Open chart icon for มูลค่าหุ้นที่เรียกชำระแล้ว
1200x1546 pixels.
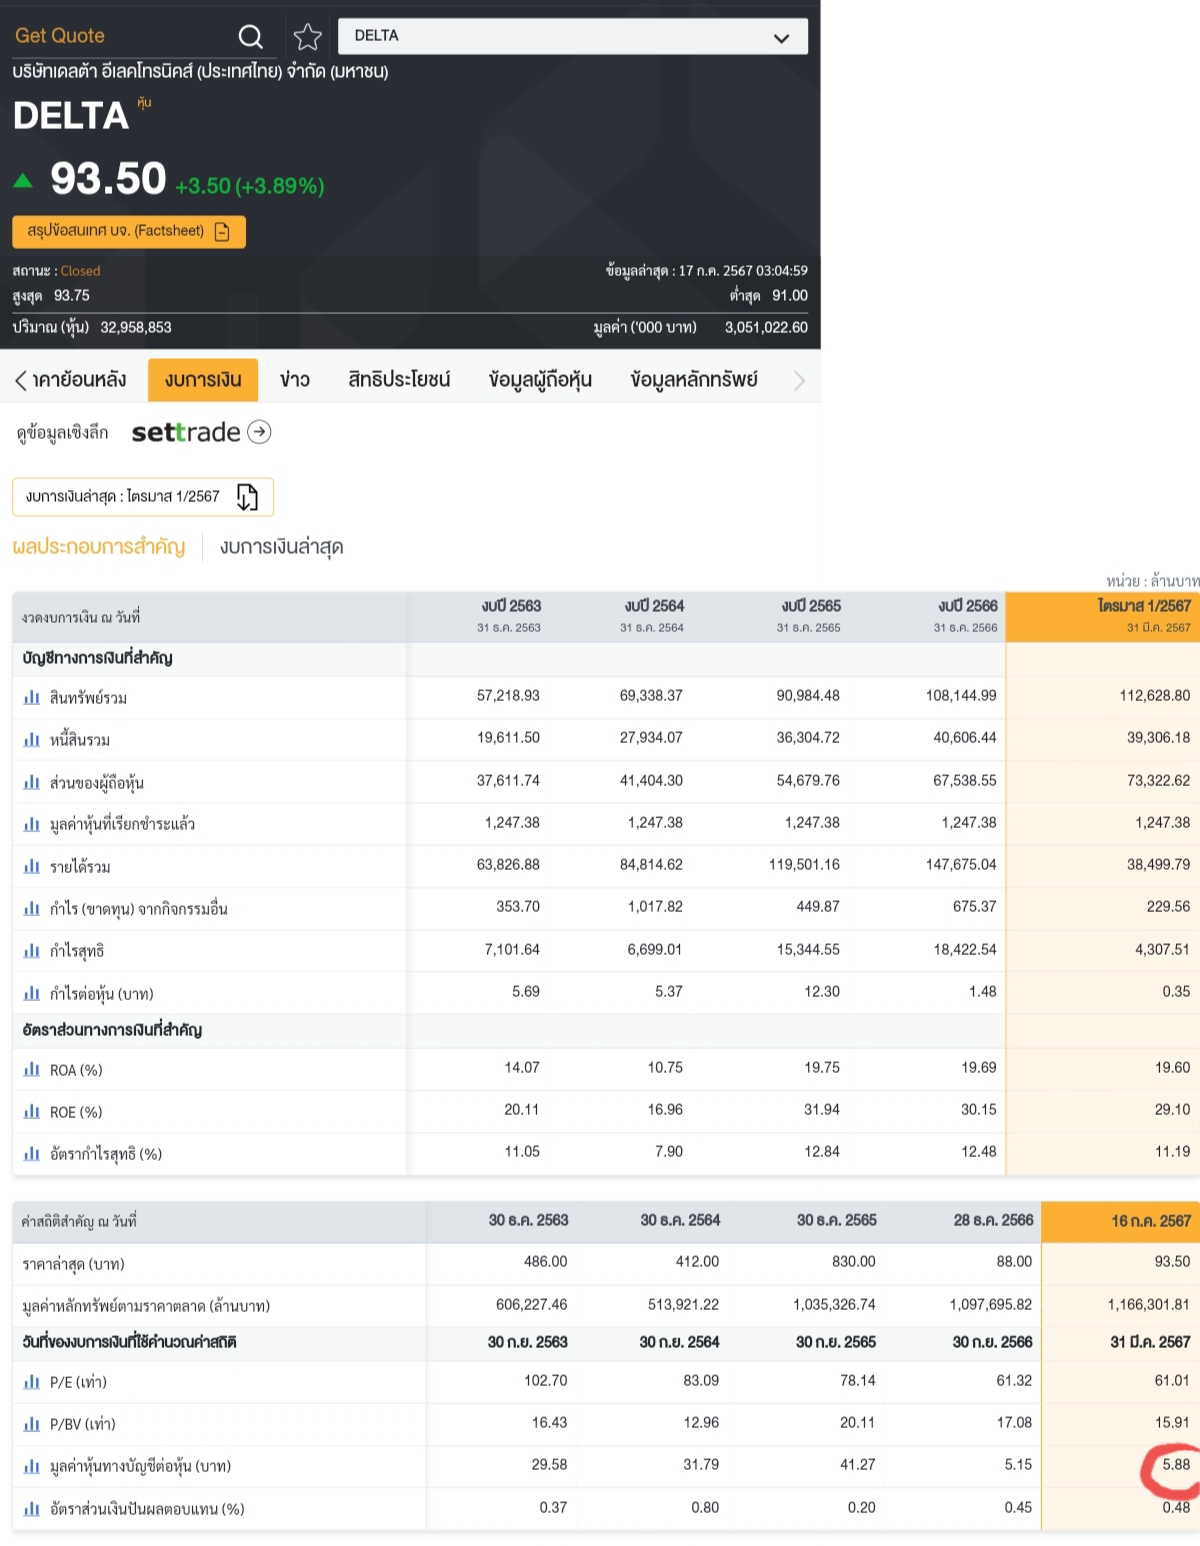pos(32,824)
